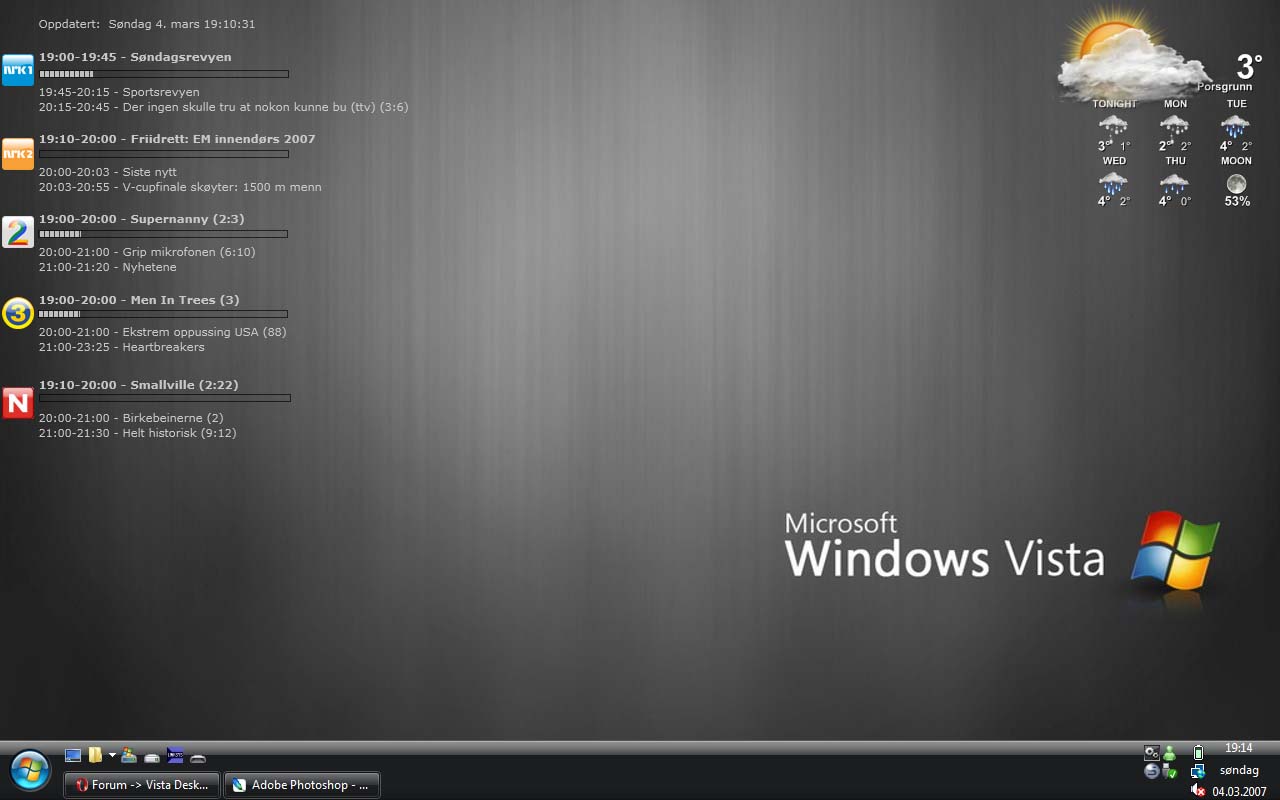Expand the quick launch folder arrow
Screen dimensions: 1280x800
(112, 755)
